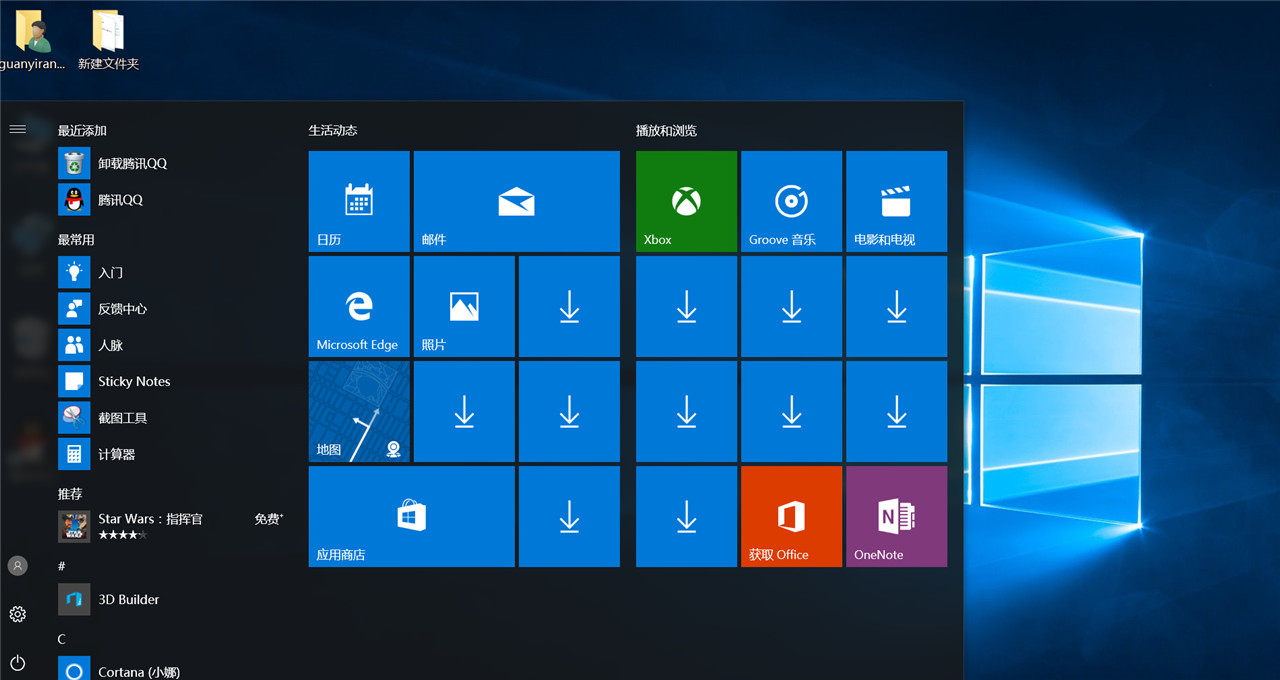Launch the green Xbox tile
The width and height of the screenshot is (1280, 680).
[686, 201]
